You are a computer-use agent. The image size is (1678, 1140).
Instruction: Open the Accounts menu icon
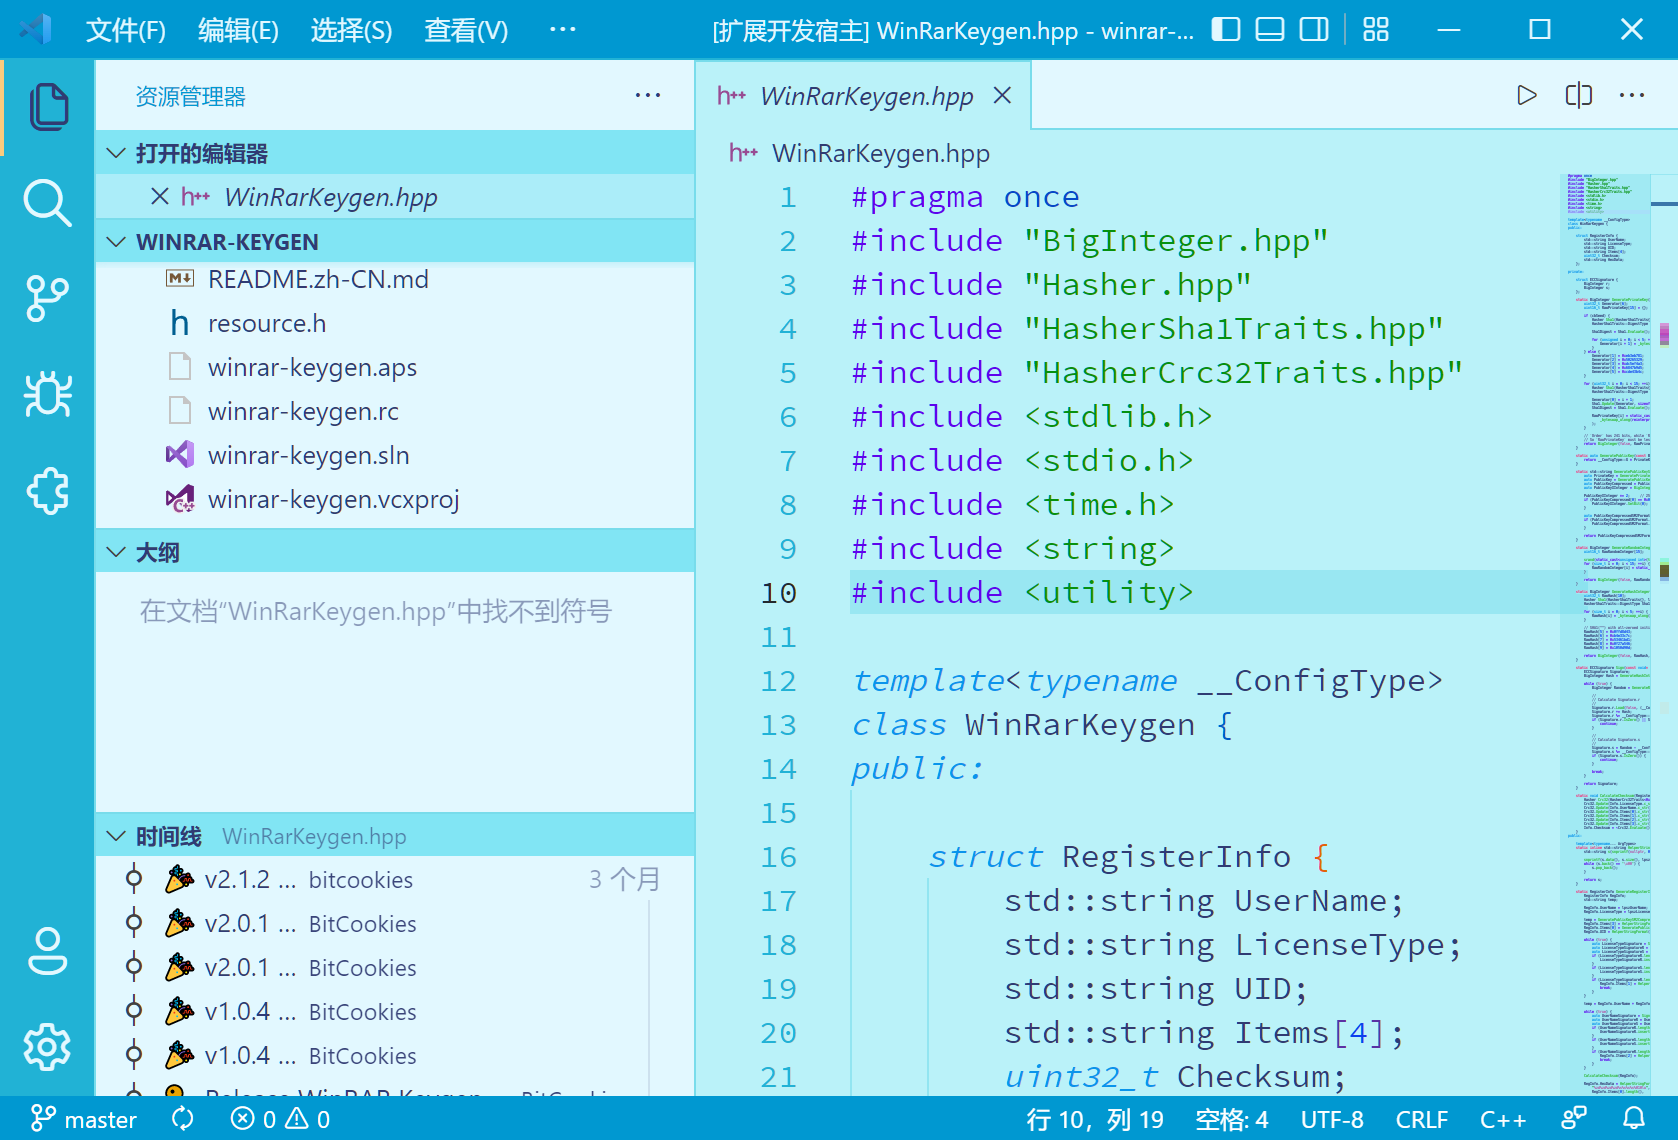[48, 951]
